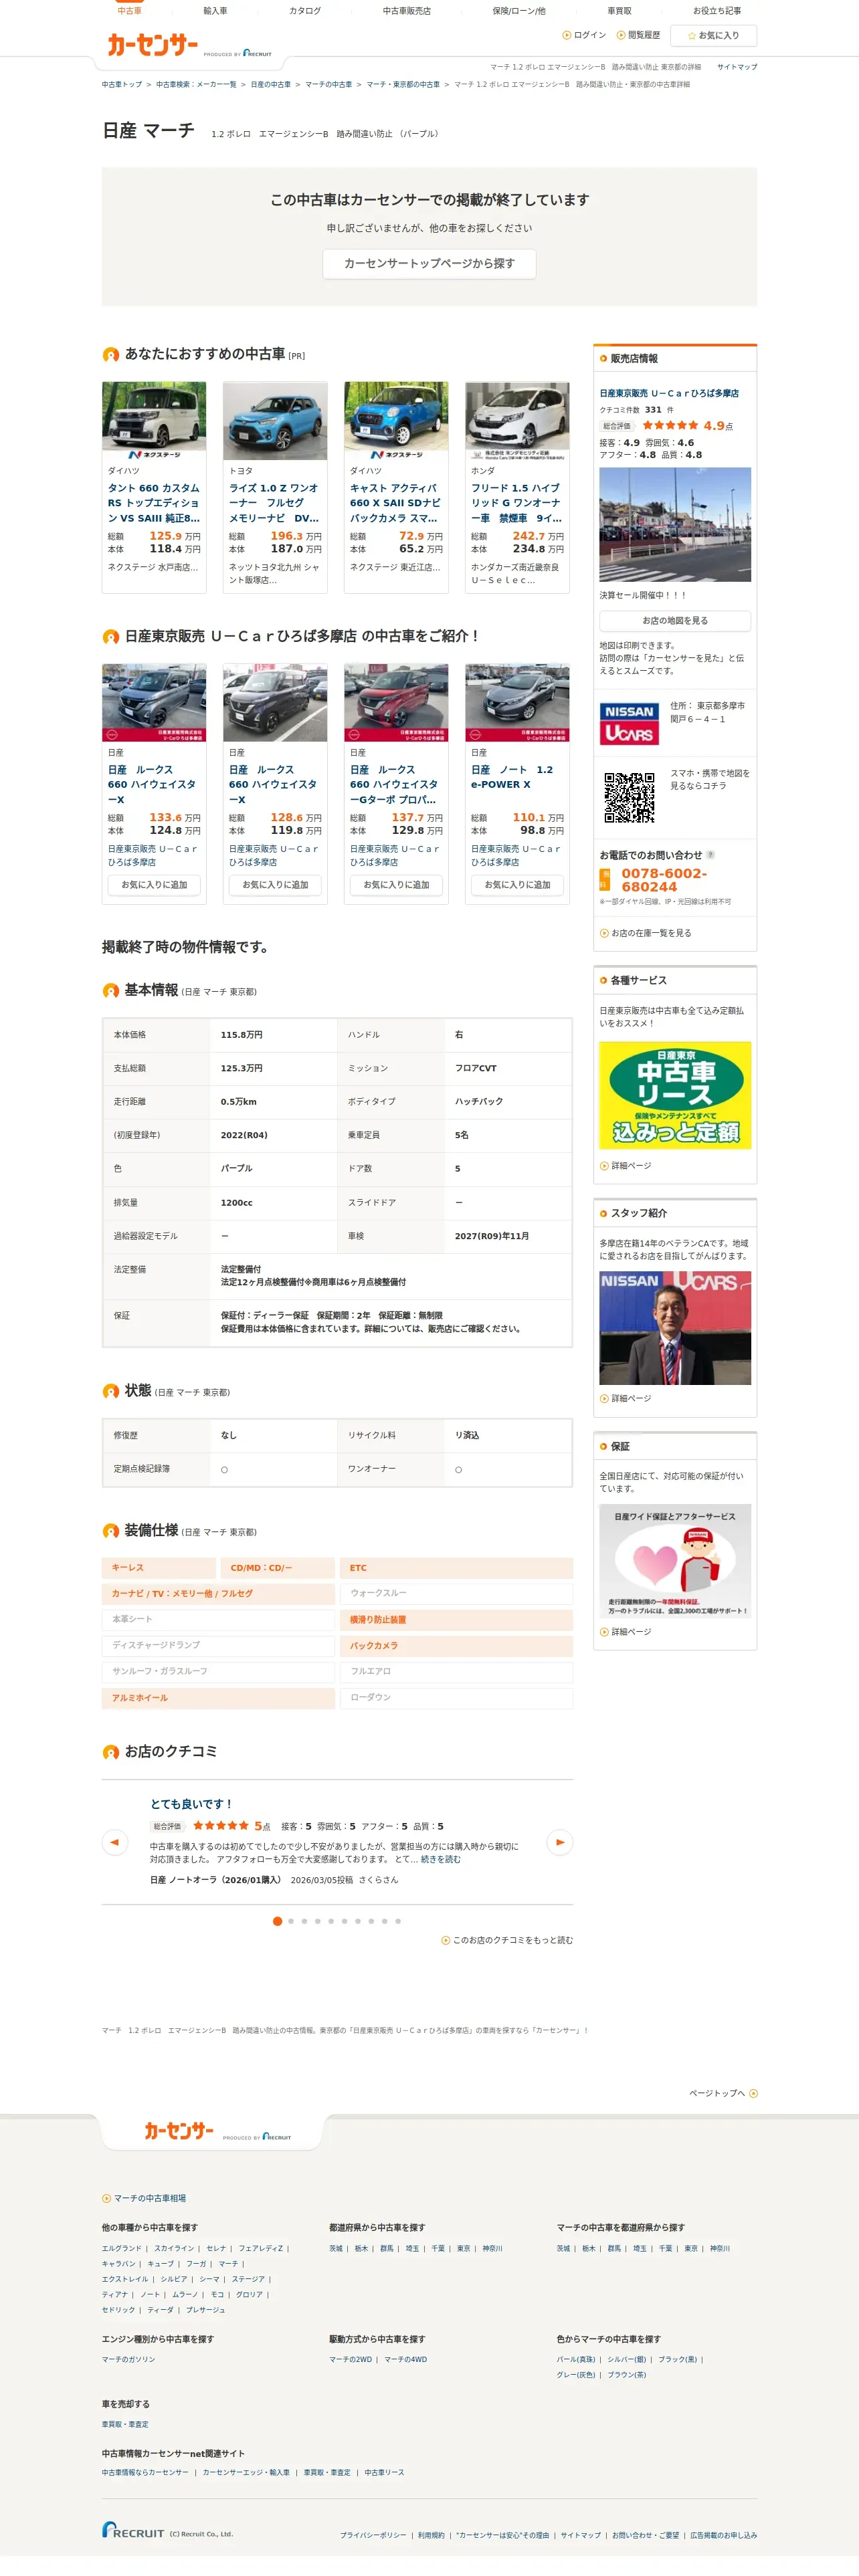The height and width of the screenshot is (2576, 859).
Task: Open dealer link 日産東京販売 U-Carひろば多摩店
Action: point(669,394)
